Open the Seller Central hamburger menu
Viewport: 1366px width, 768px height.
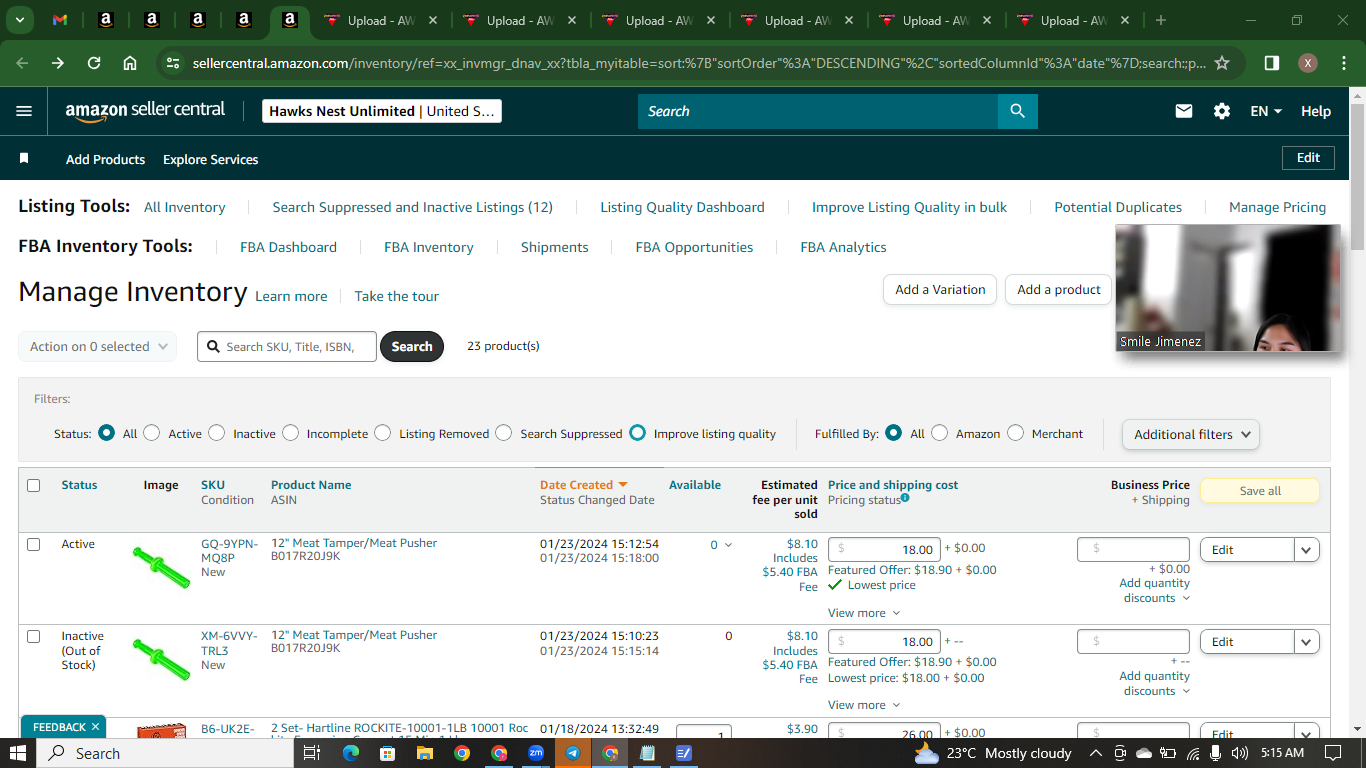coord(24,111)
